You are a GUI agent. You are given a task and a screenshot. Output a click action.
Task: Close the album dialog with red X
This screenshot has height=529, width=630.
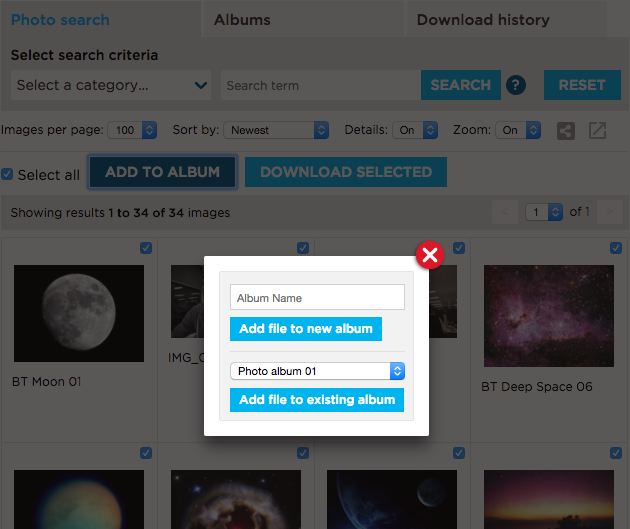pyautogui.click(x=430, y=256)
